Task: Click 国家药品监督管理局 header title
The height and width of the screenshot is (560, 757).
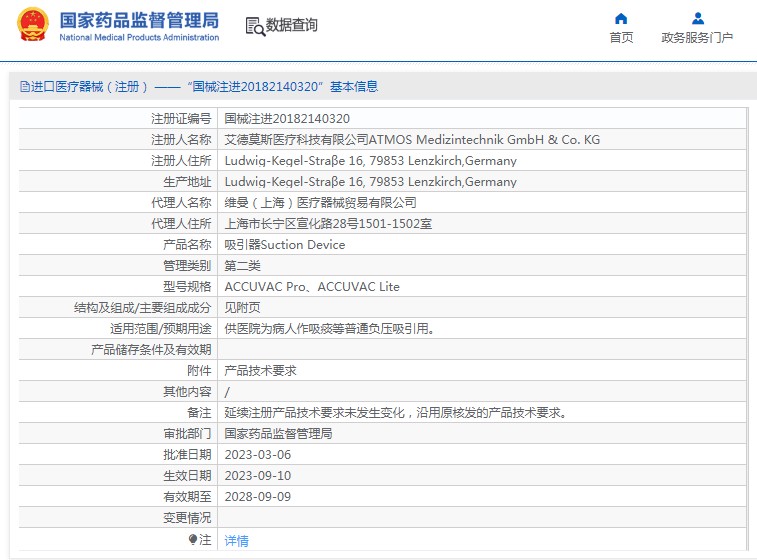Action: 139,20
